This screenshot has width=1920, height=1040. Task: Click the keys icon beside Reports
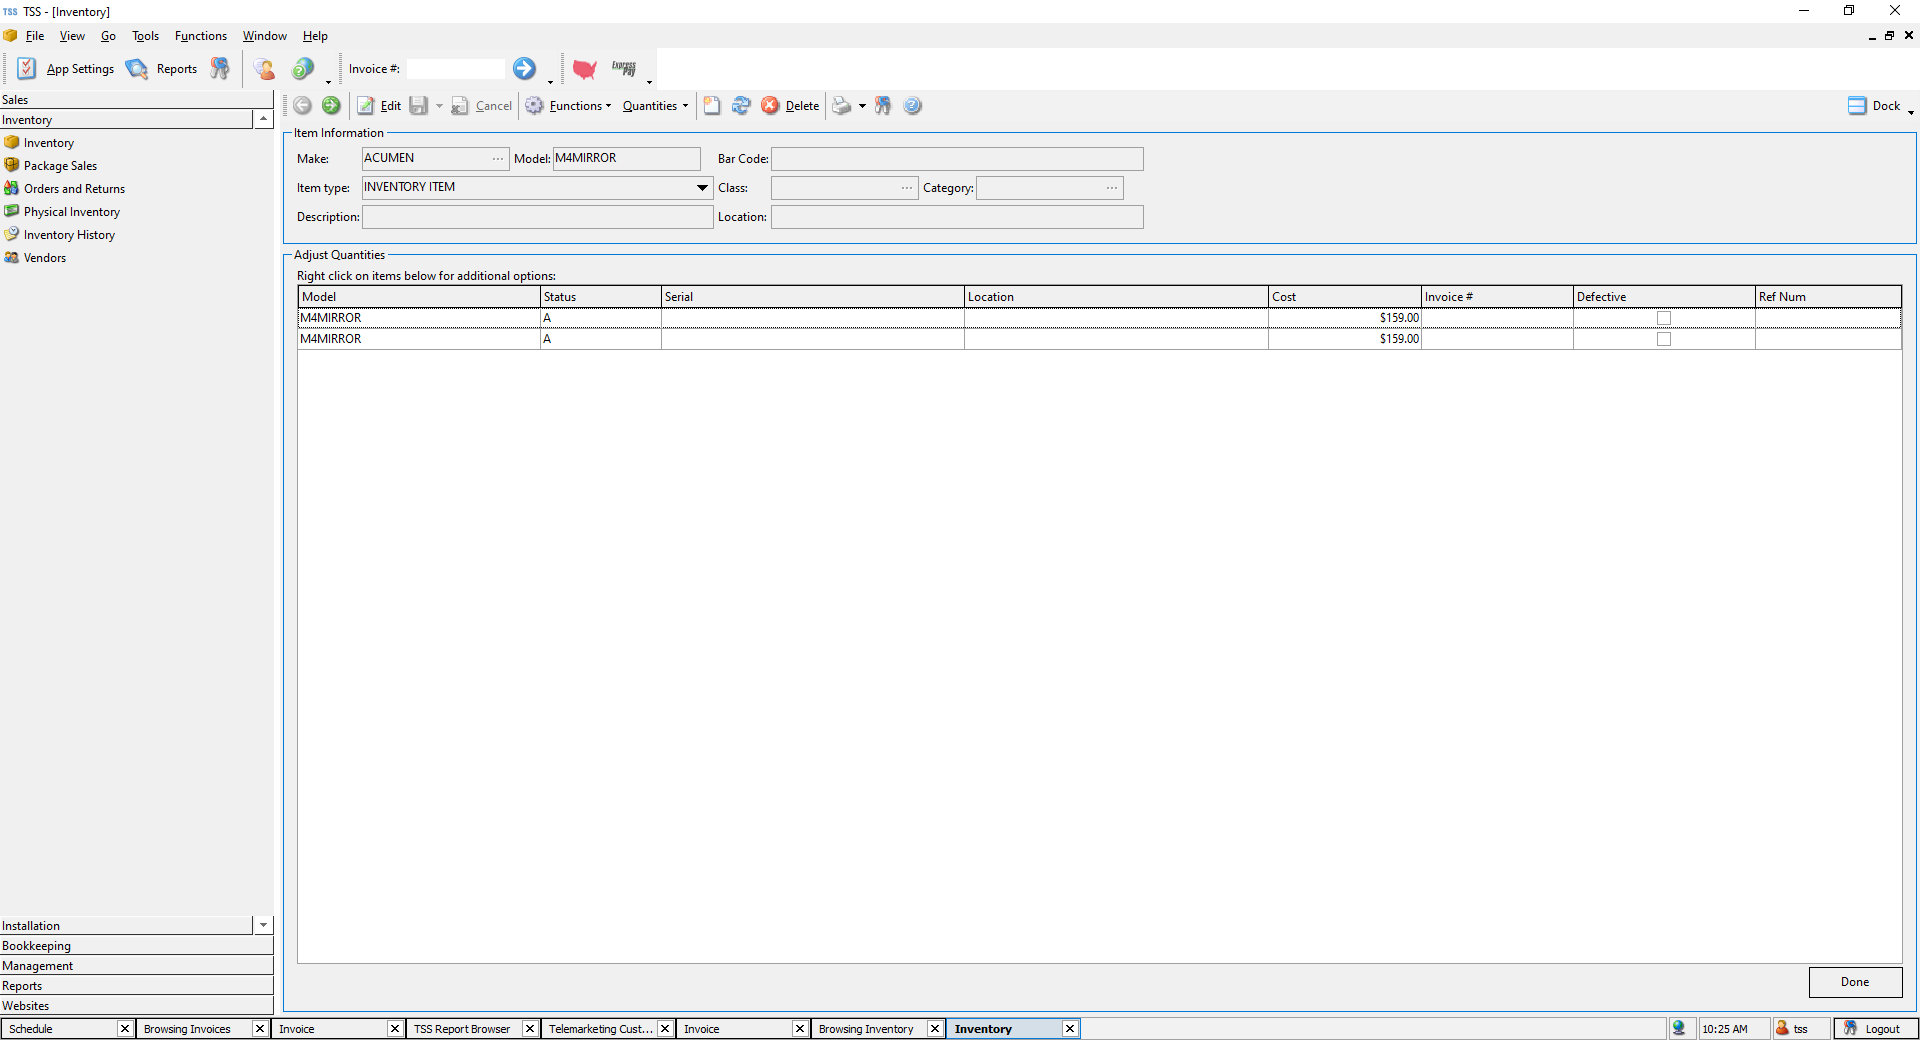(220, 69)
